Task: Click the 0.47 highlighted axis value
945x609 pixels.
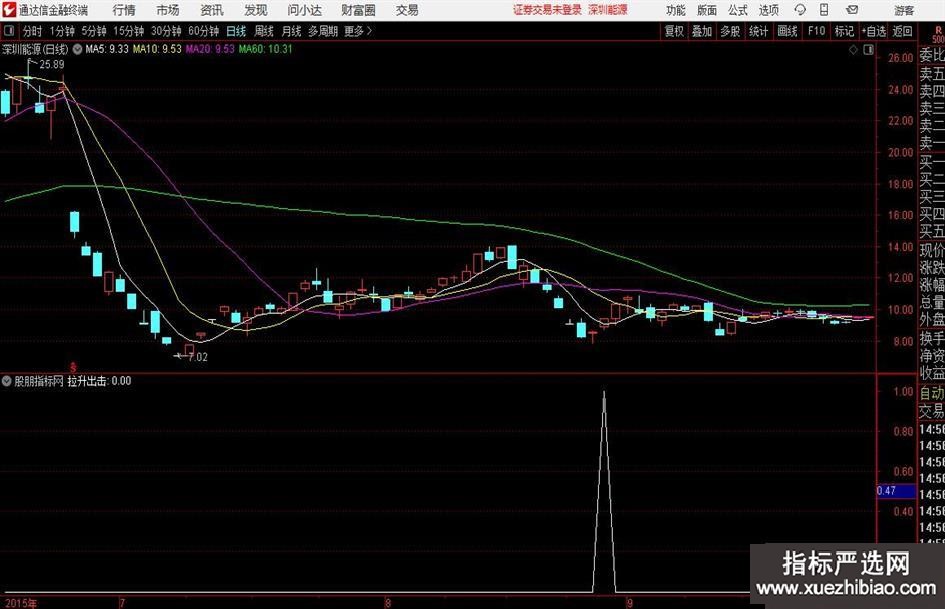Action: coord(896,491)
